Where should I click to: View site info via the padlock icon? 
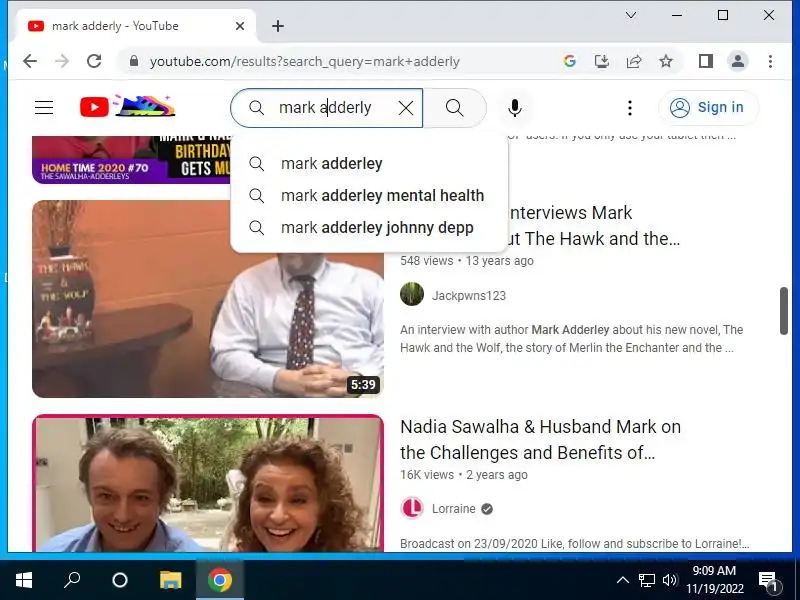134,61
